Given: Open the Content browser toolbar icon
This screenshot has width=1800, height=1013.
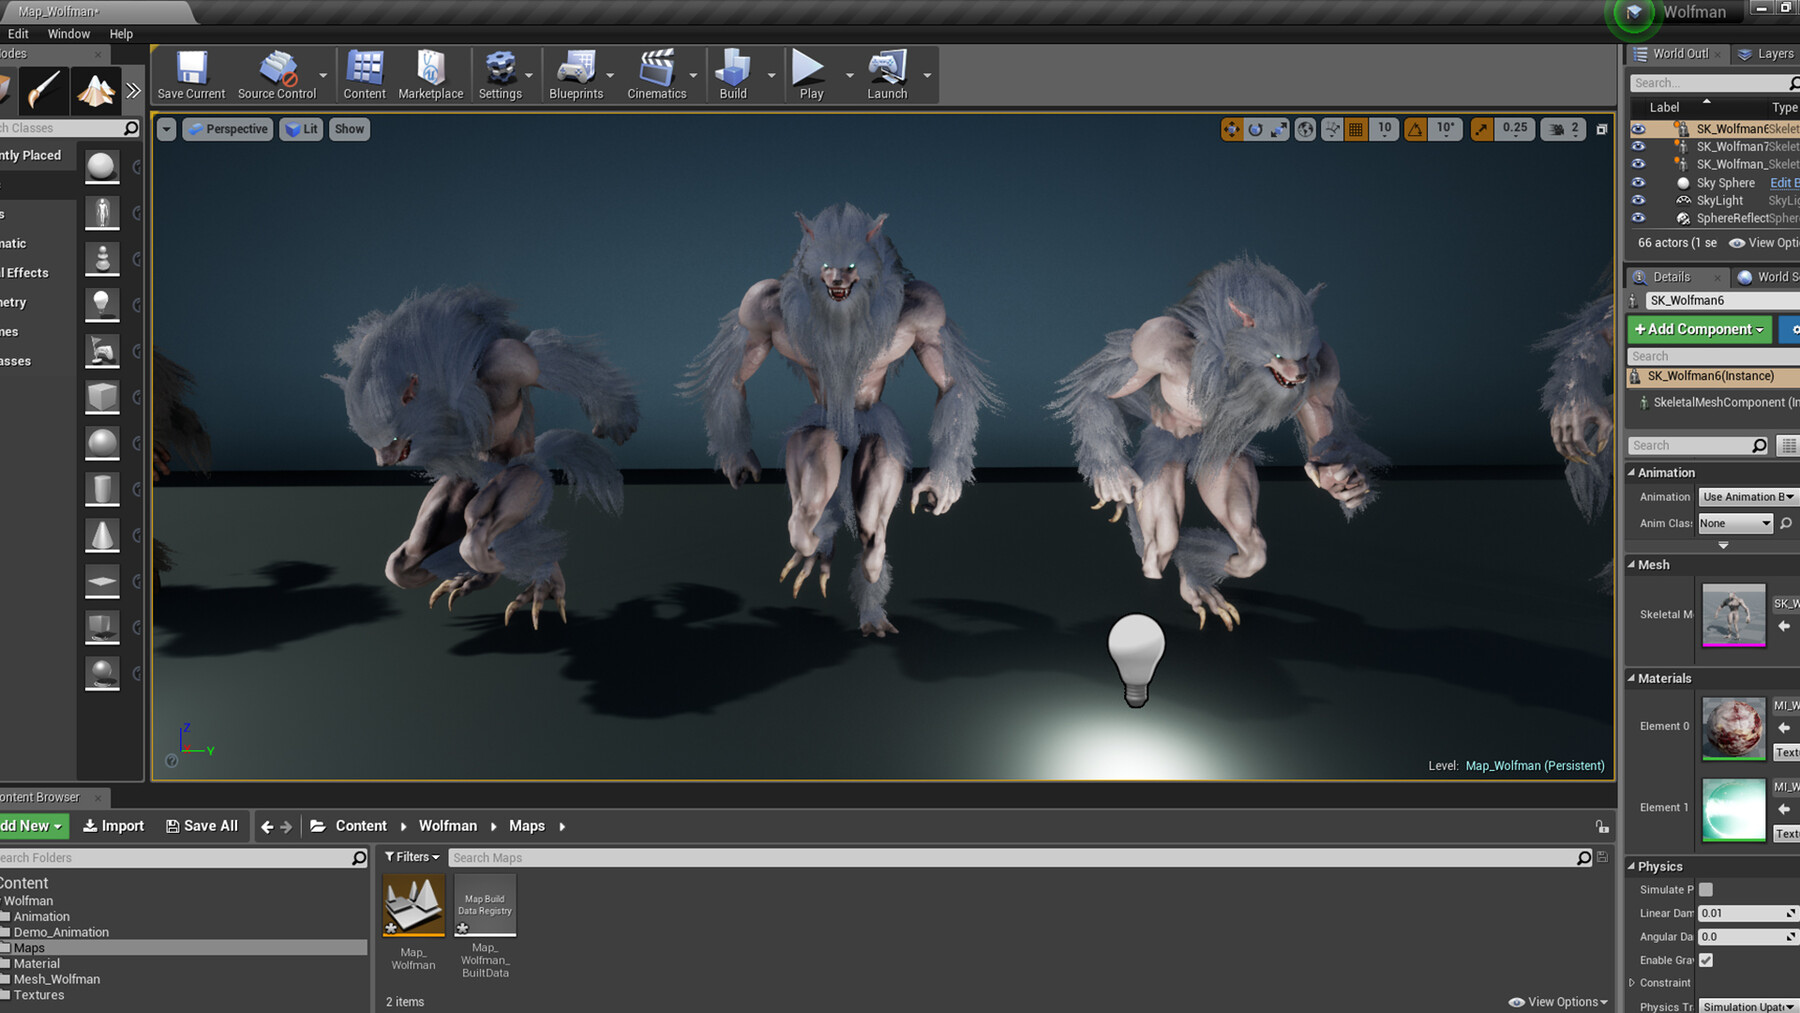Looking at the screenshot, I should tap(364, 75).
